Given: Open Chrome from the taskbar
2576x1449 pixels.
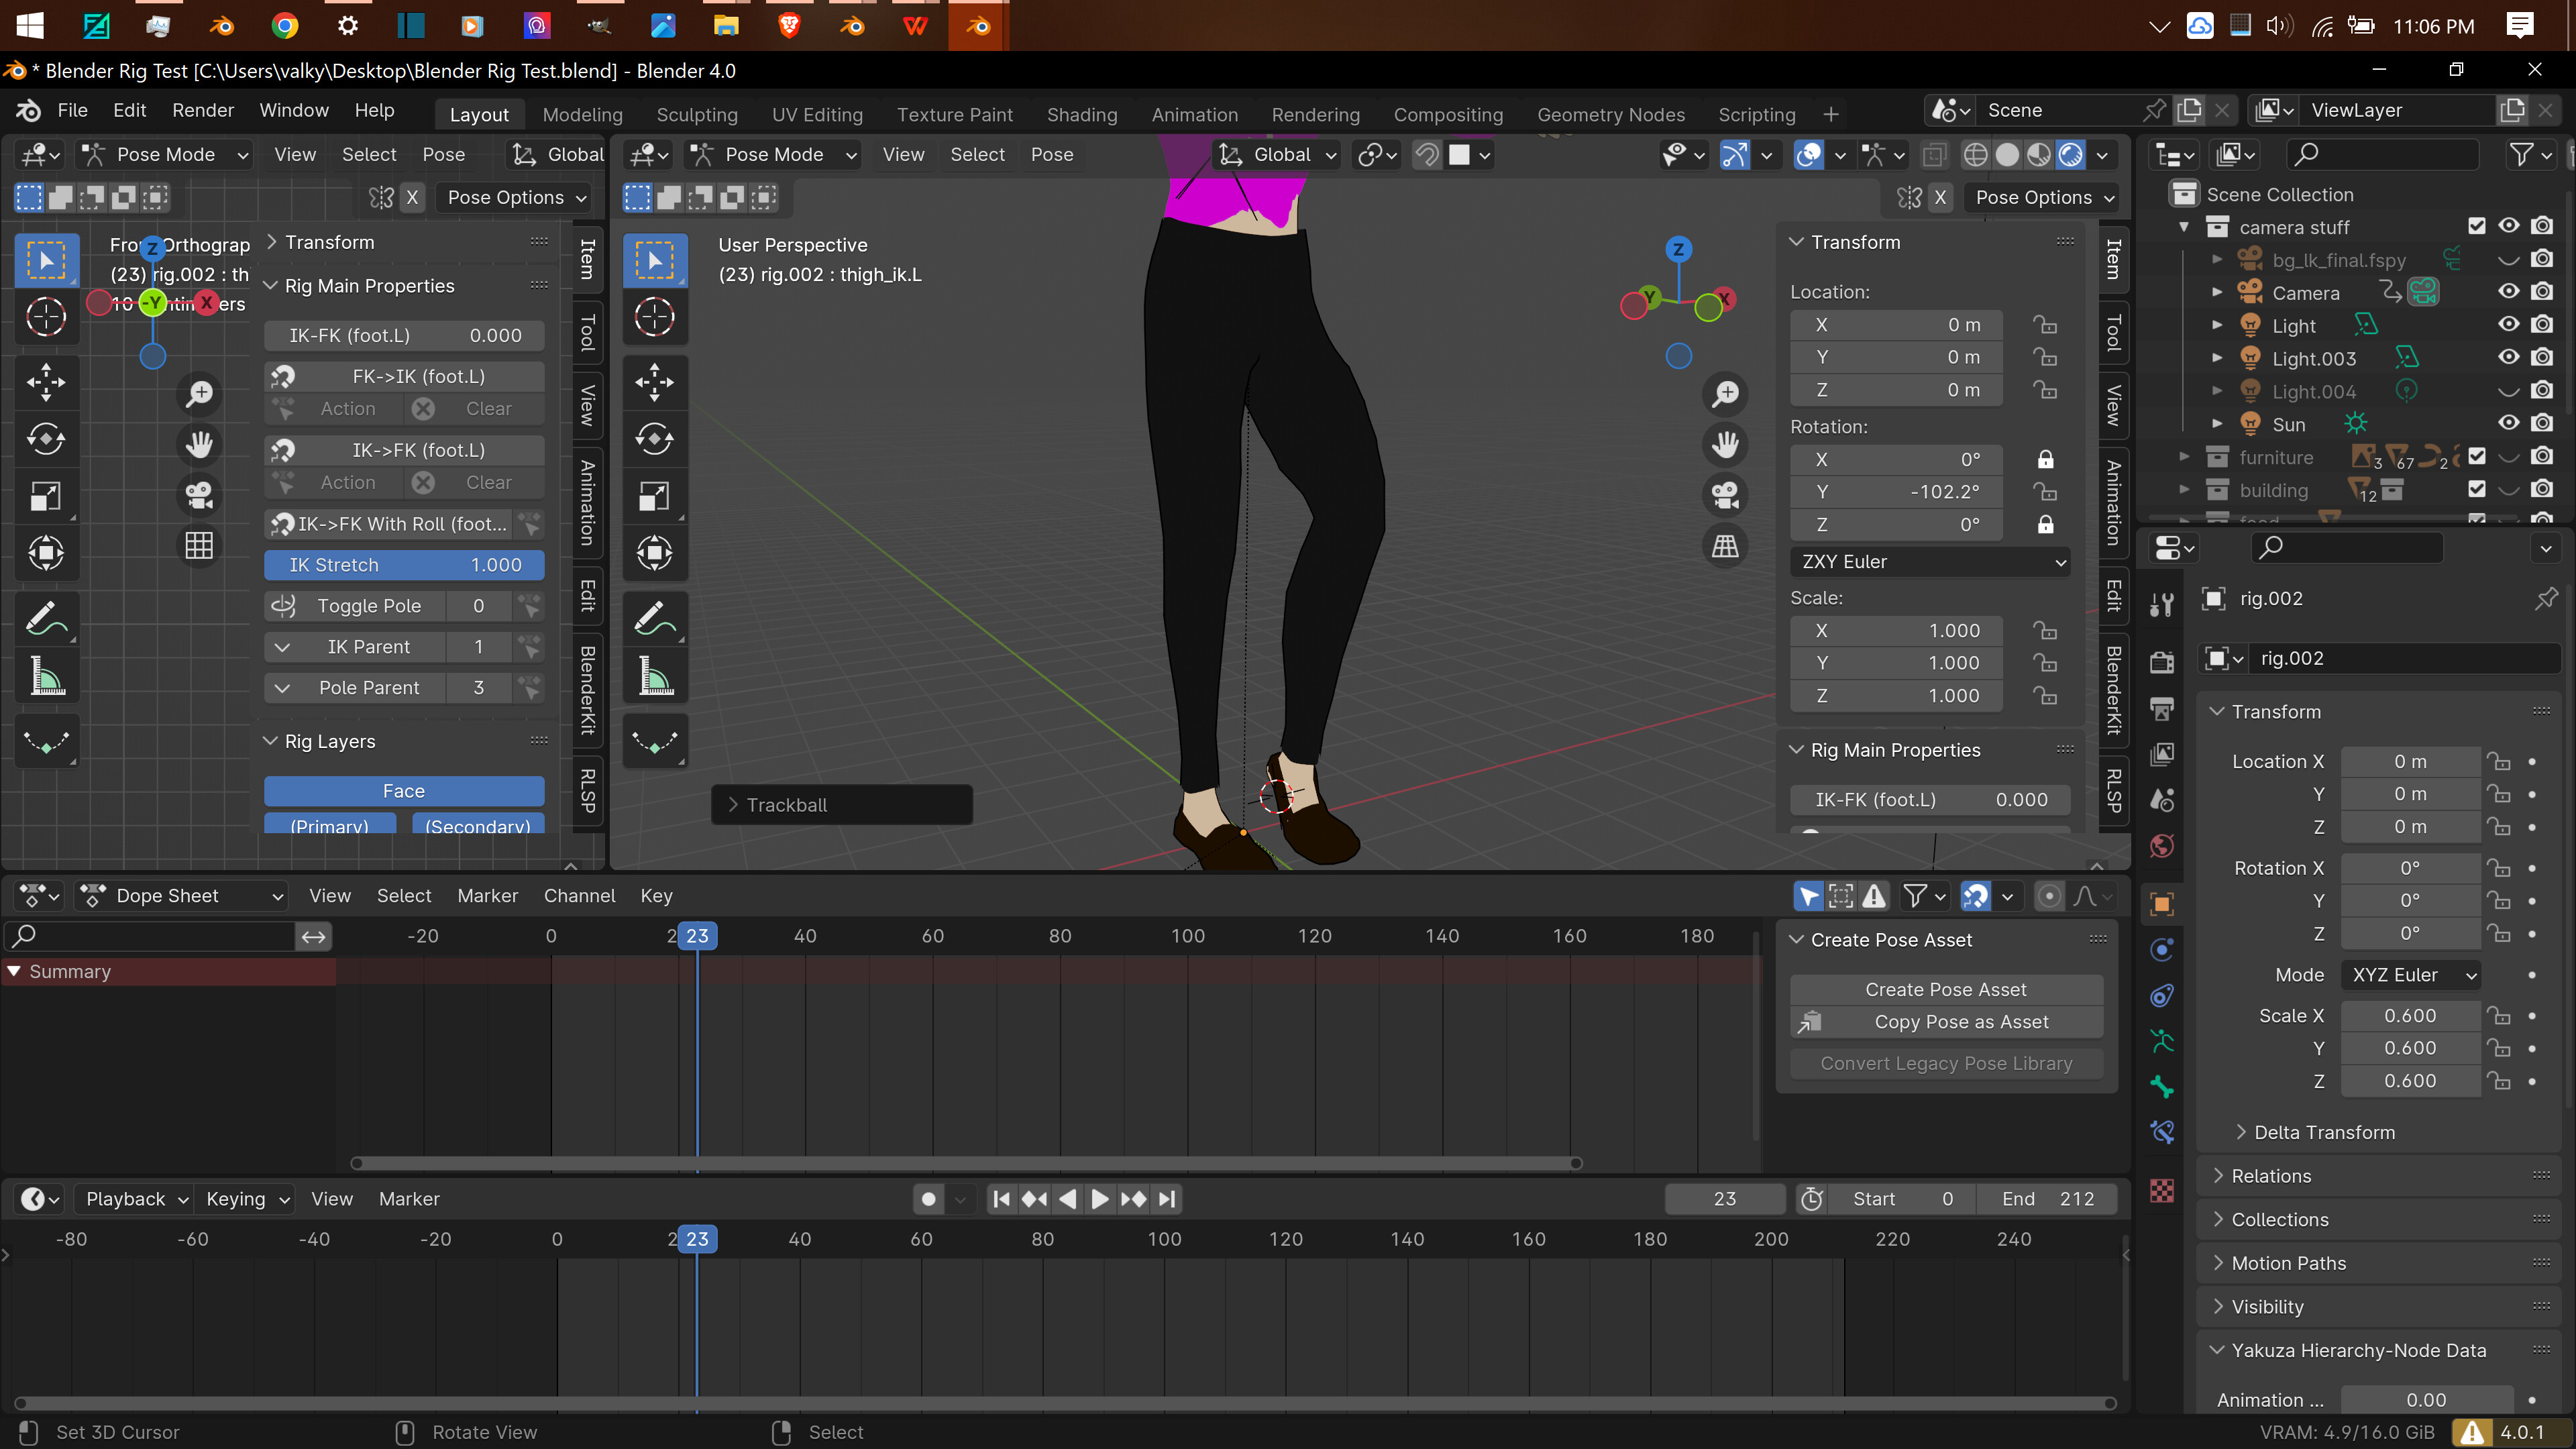Looking at the screenshot, I should pyautogui.click(x=285, y=25).
